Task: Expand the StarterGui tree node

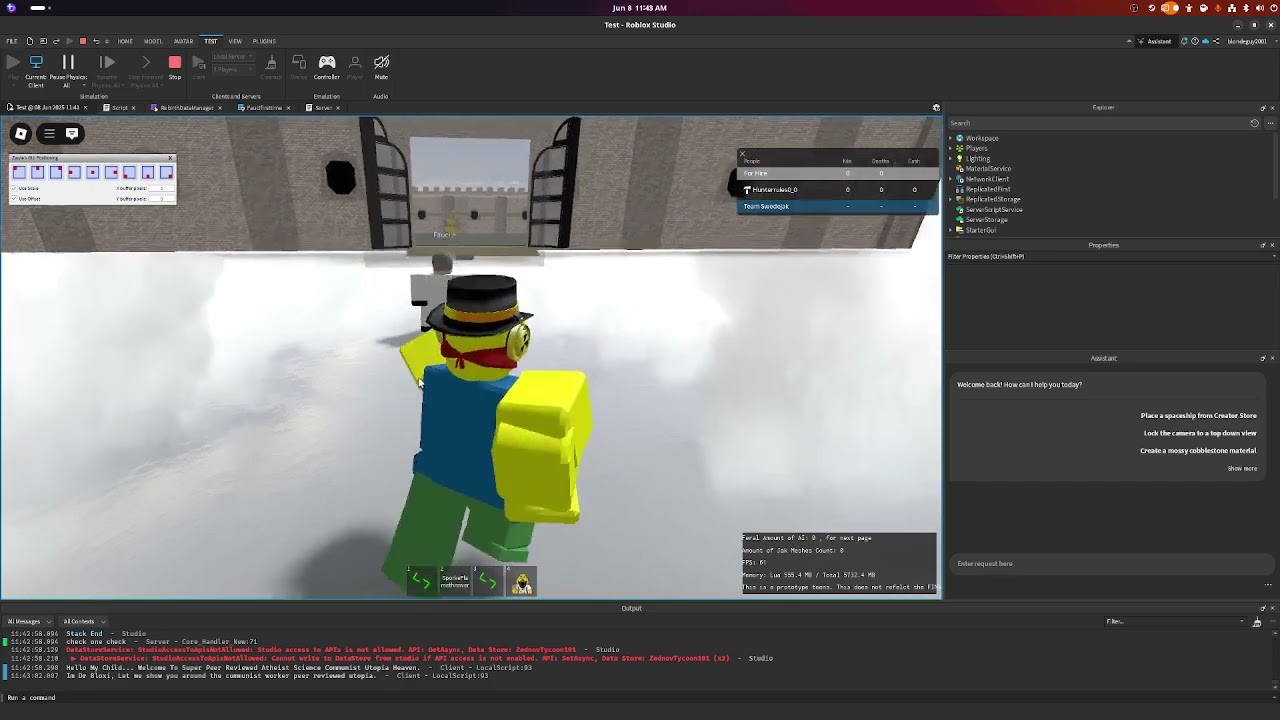Action: pyautogui.click(x=951, y=230)
